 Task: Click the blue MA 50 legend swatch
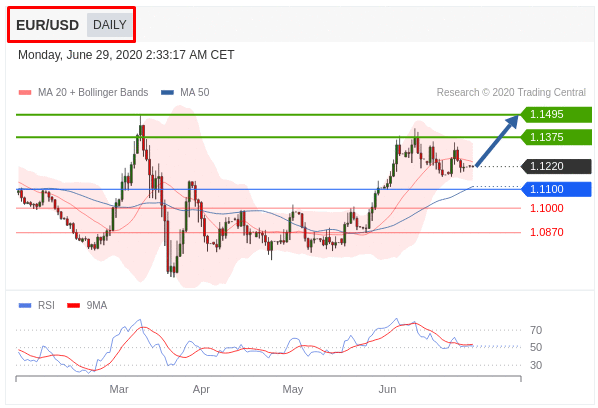167,92
